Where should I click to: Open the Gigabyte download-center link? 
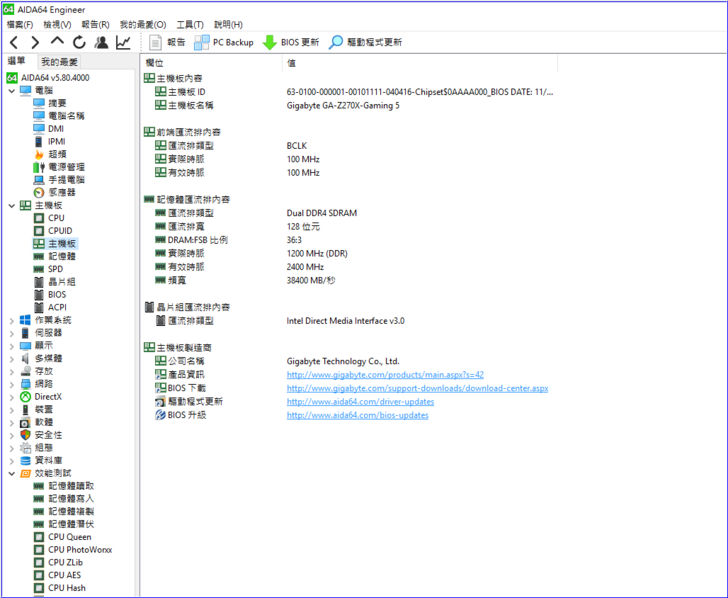[417, 388]
